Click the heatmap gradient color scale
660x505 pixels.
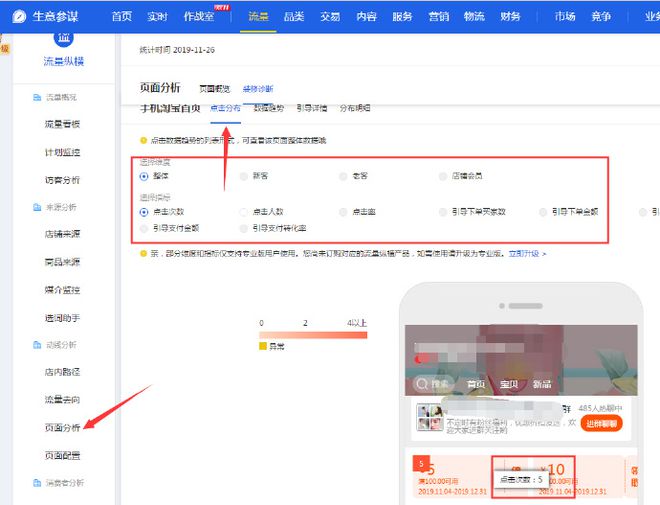(x=313, y=335)
